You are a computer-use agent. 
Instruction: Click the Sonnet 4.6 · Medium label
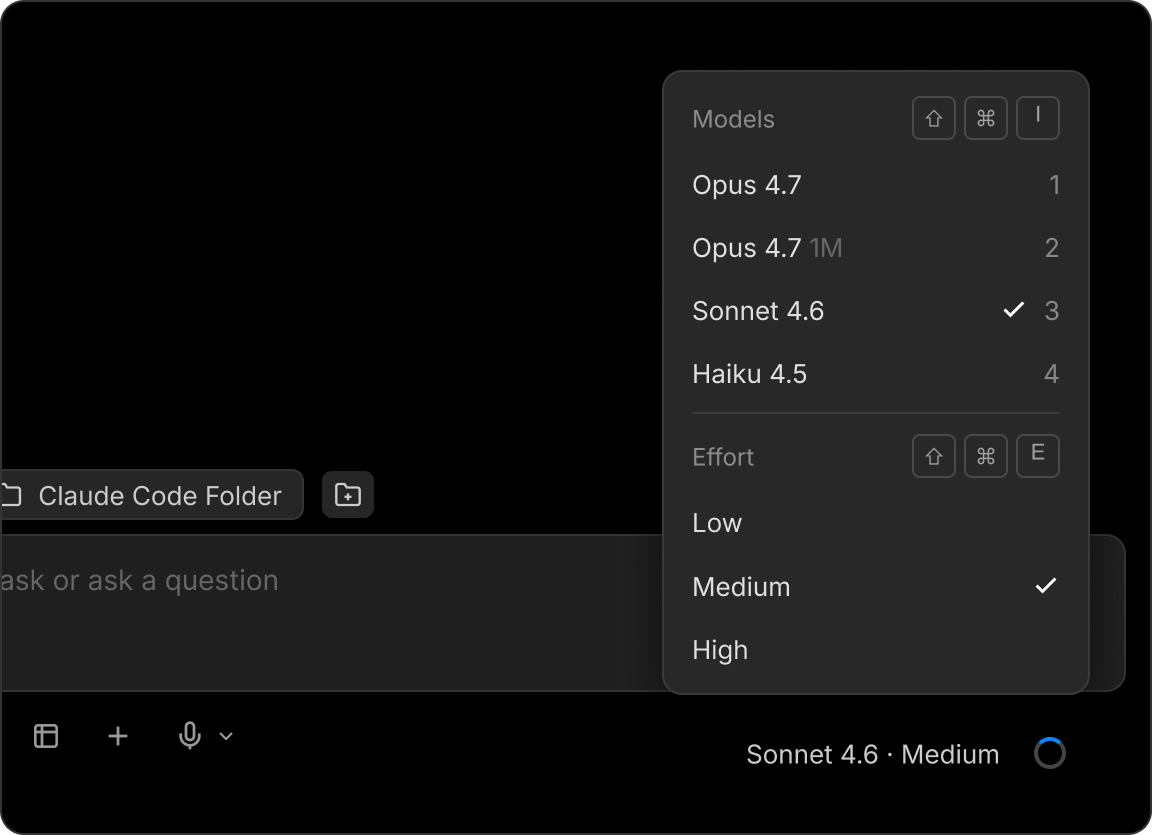(872, 754)
